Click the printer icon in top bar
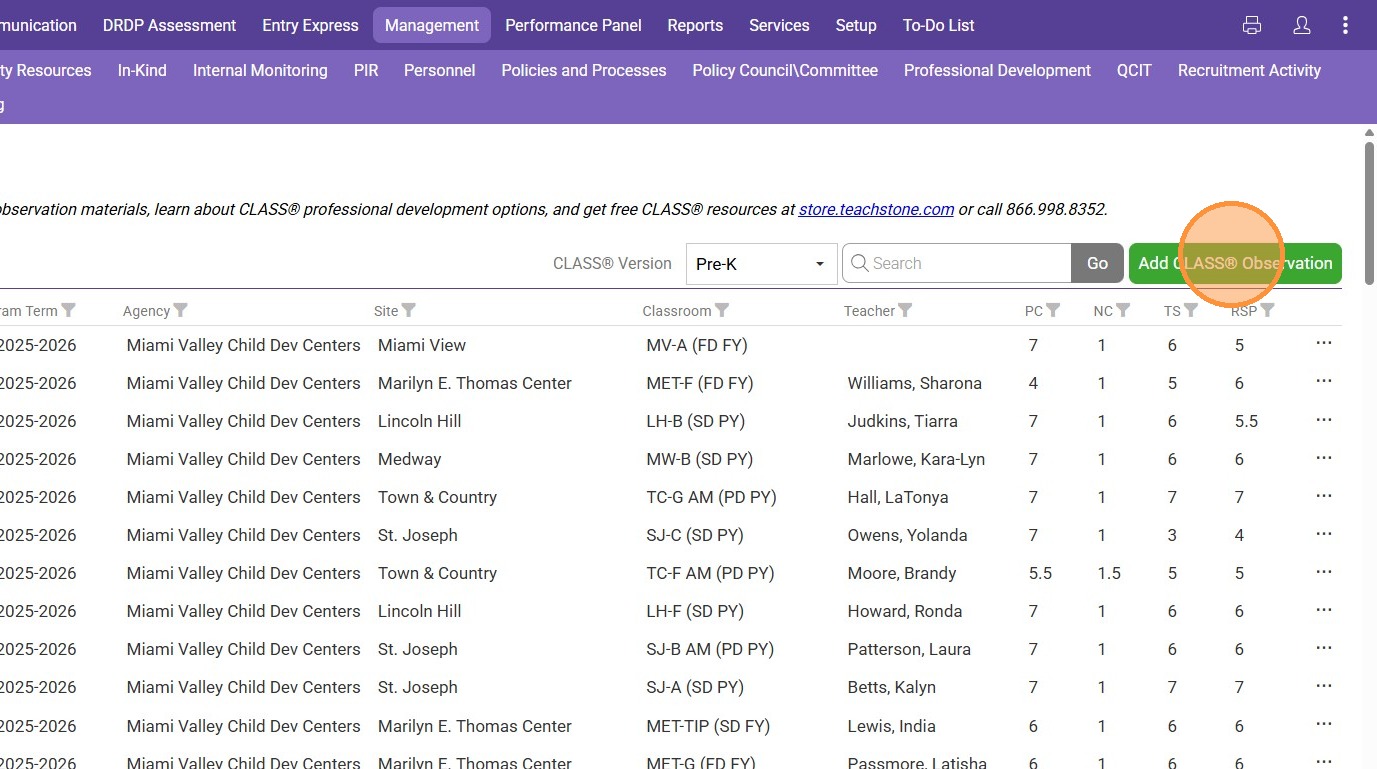The height and width of the screenshot is (769, 1377). pyautogui.click(x=1251, y=26)
